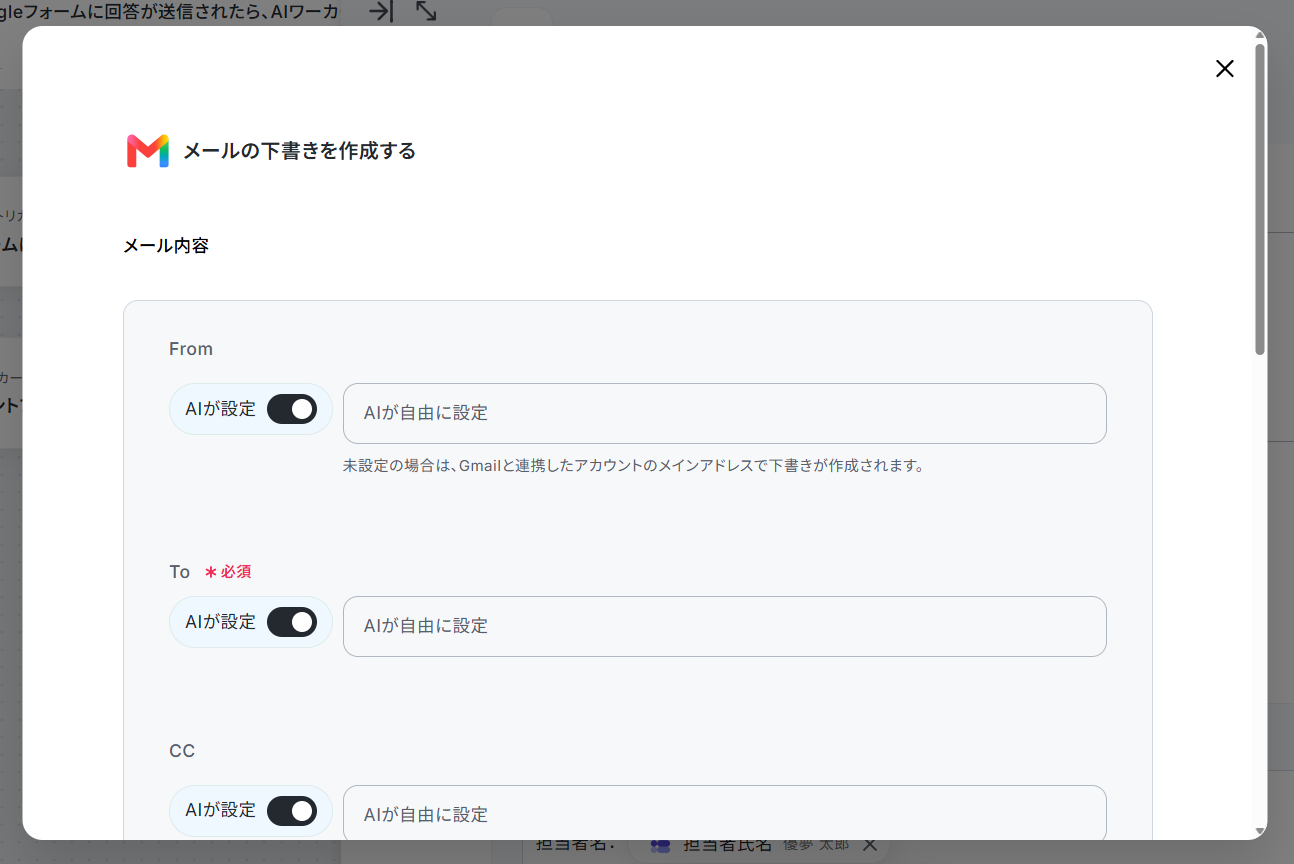Remove the 担当者氏名 tag with its X

tap(869, 845)
